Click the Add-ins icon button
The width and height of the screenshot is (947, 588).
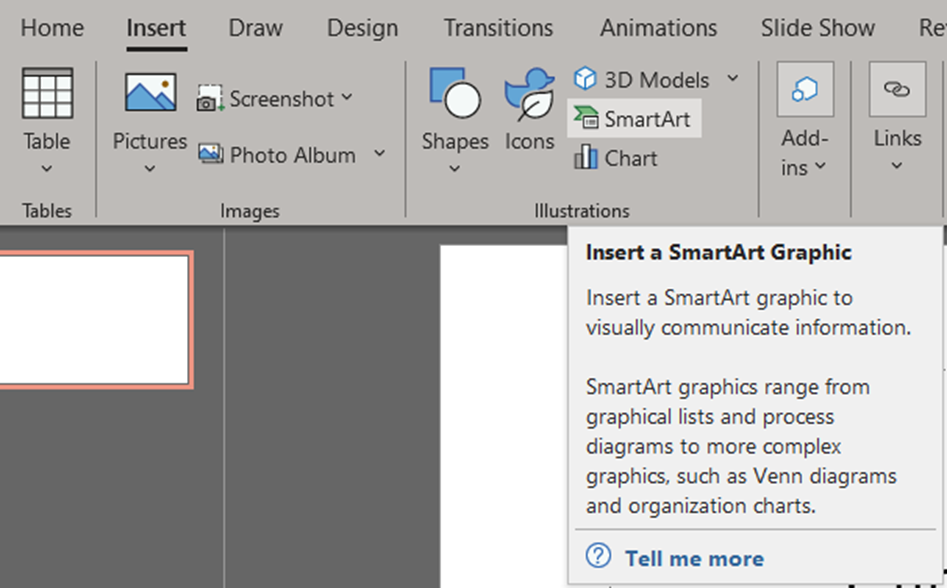pyautogui.click(x=805, y=89)
